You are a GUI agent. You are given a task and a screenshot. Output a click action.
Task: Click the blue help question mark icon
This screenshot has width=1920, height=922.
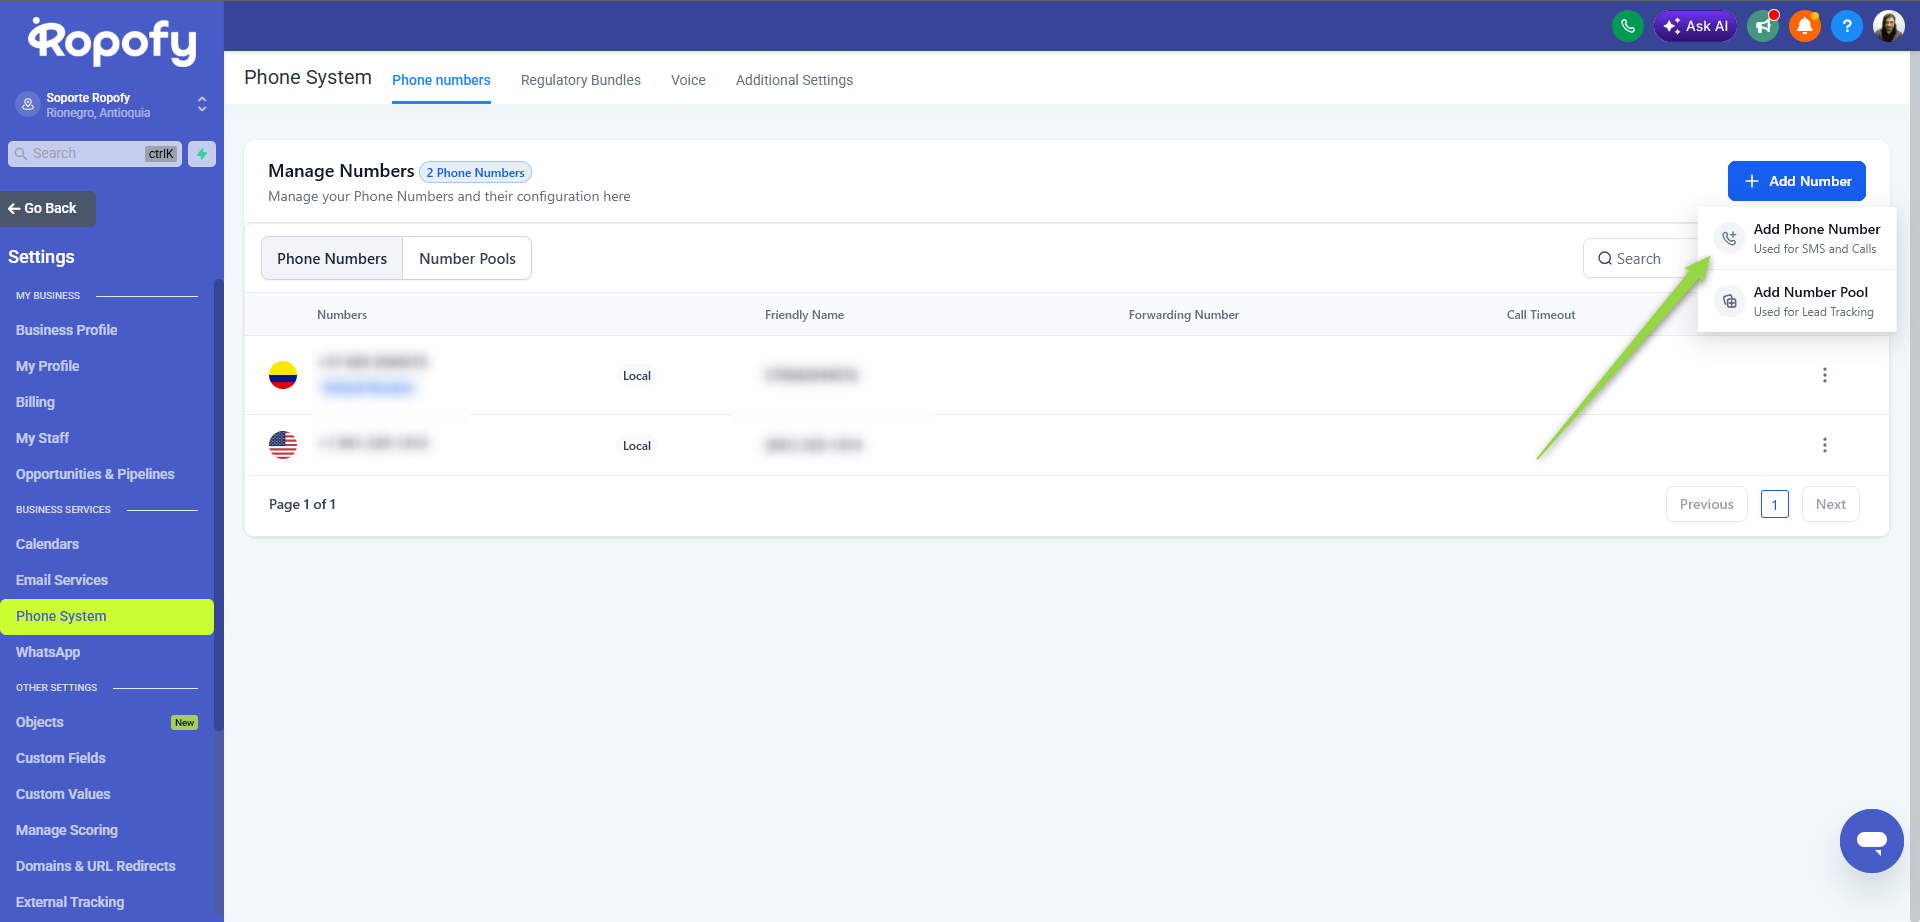pos(1846,26)
